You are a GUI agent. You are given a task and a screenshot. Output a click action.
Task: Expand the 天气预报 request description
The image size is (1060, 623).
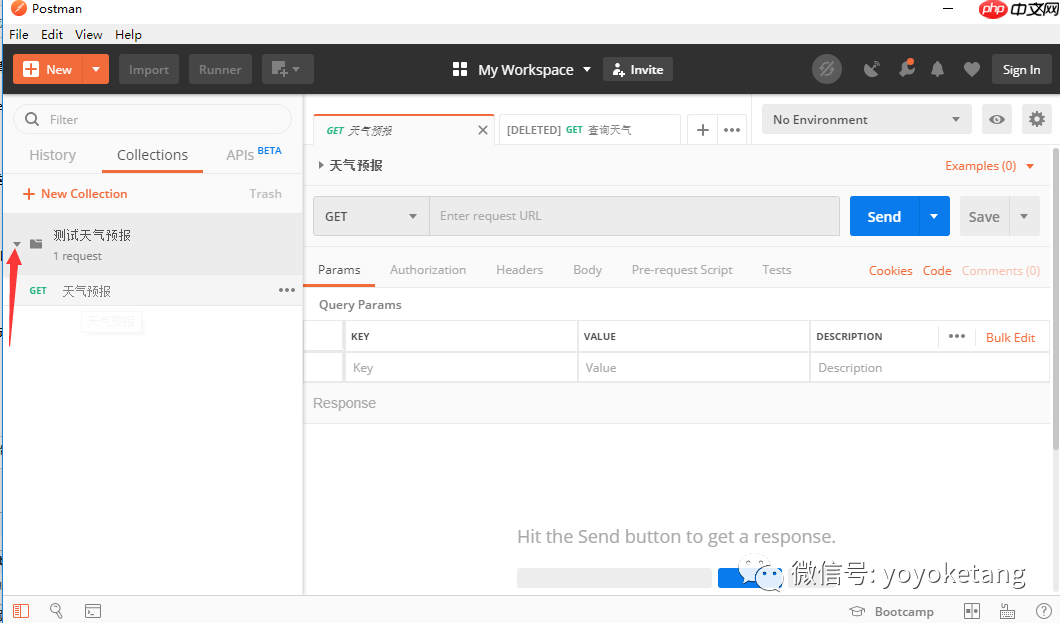pyautogui.click(x=321, y=165)
